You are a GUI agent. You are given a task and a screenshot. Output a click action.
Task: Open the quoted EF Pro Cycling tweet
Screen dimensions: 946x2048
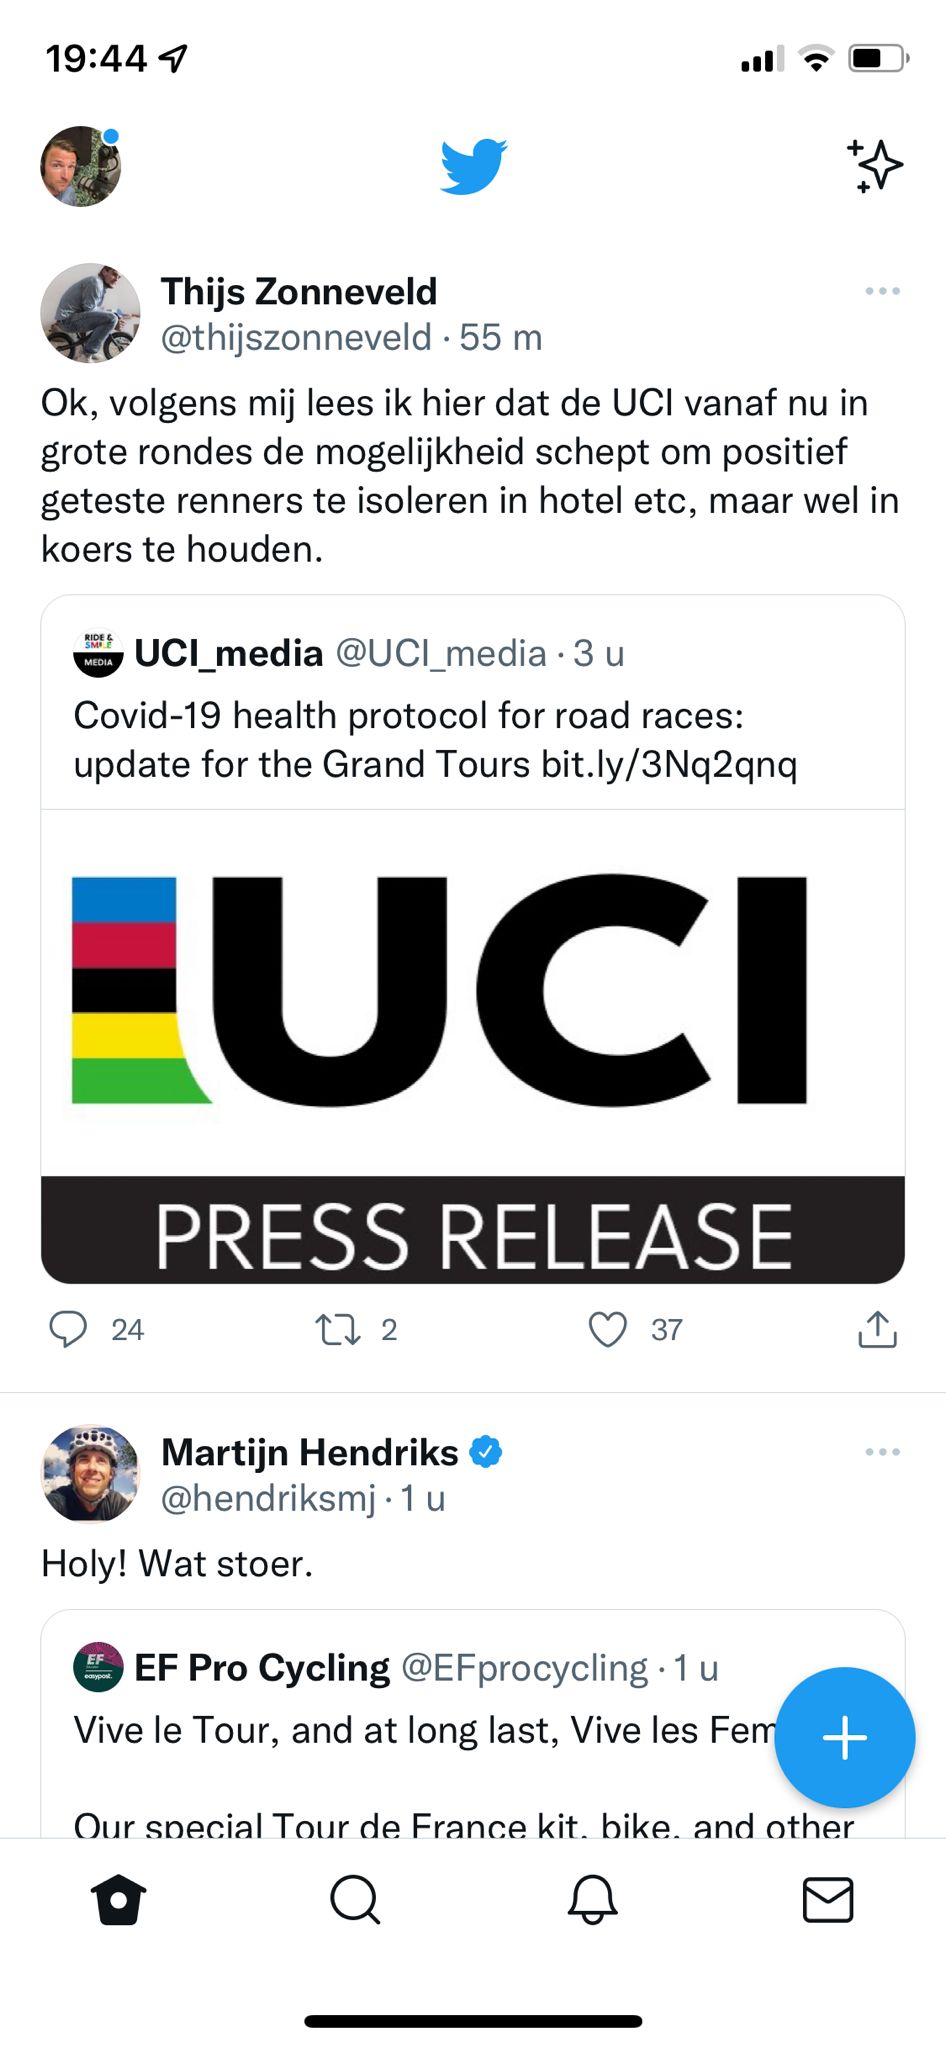click(420, 1730)
